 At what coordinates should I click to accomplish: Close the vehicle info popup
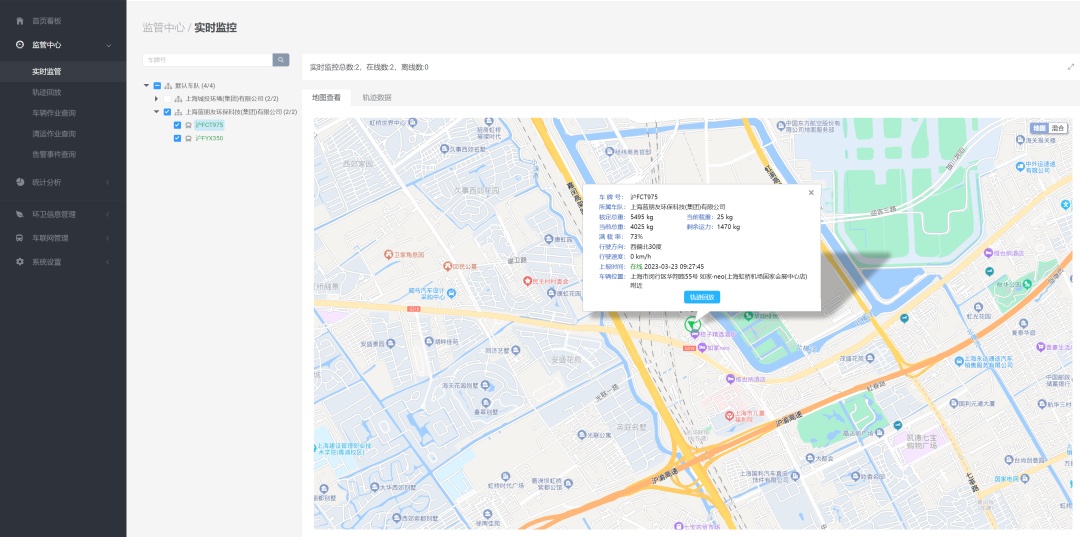tap(811, 192)
